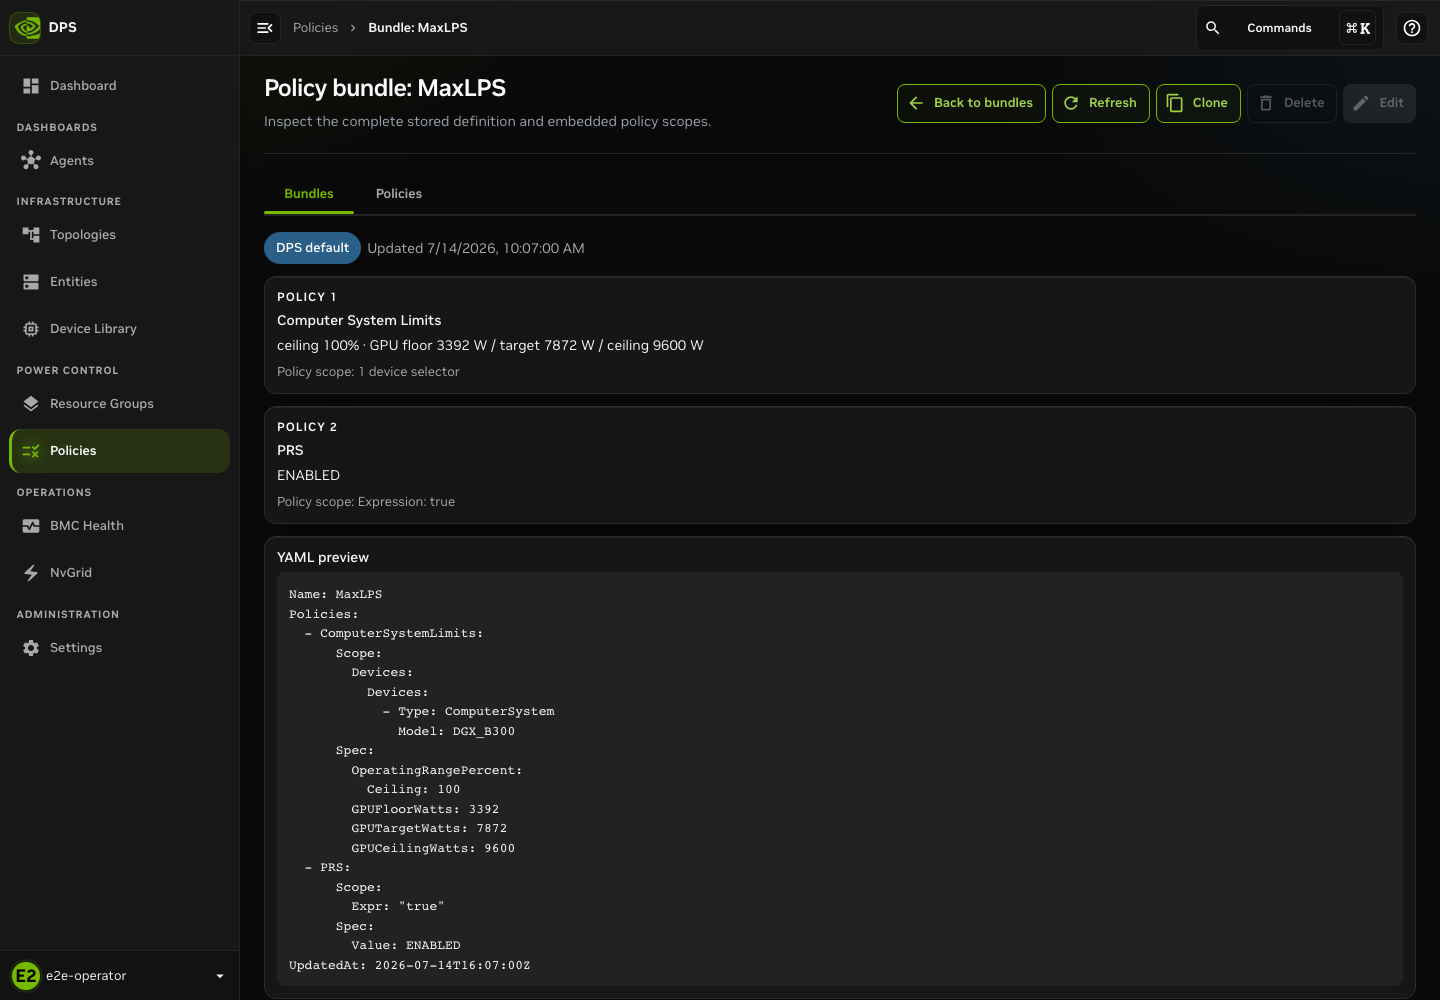Click the Refresh button
1440x1000 pixels.
click(1101, 103)
